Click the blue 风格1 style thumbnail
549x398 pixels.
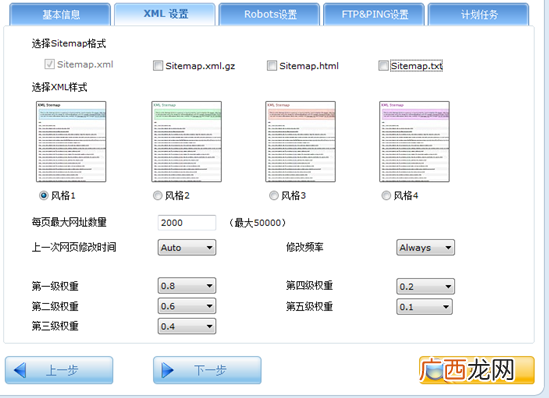(x=71, y=141)
